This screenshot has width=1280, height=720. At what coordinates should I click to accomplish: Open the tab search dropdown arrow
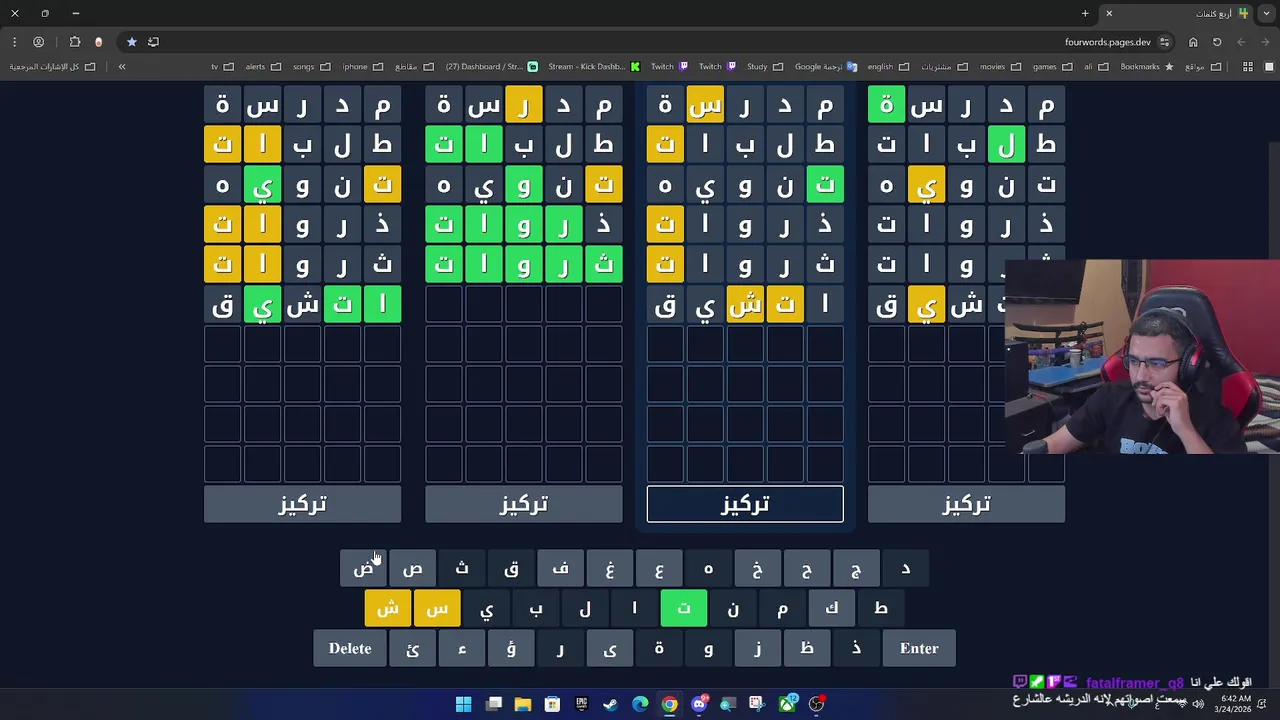pyautogui.click(x=1267, y=13)
